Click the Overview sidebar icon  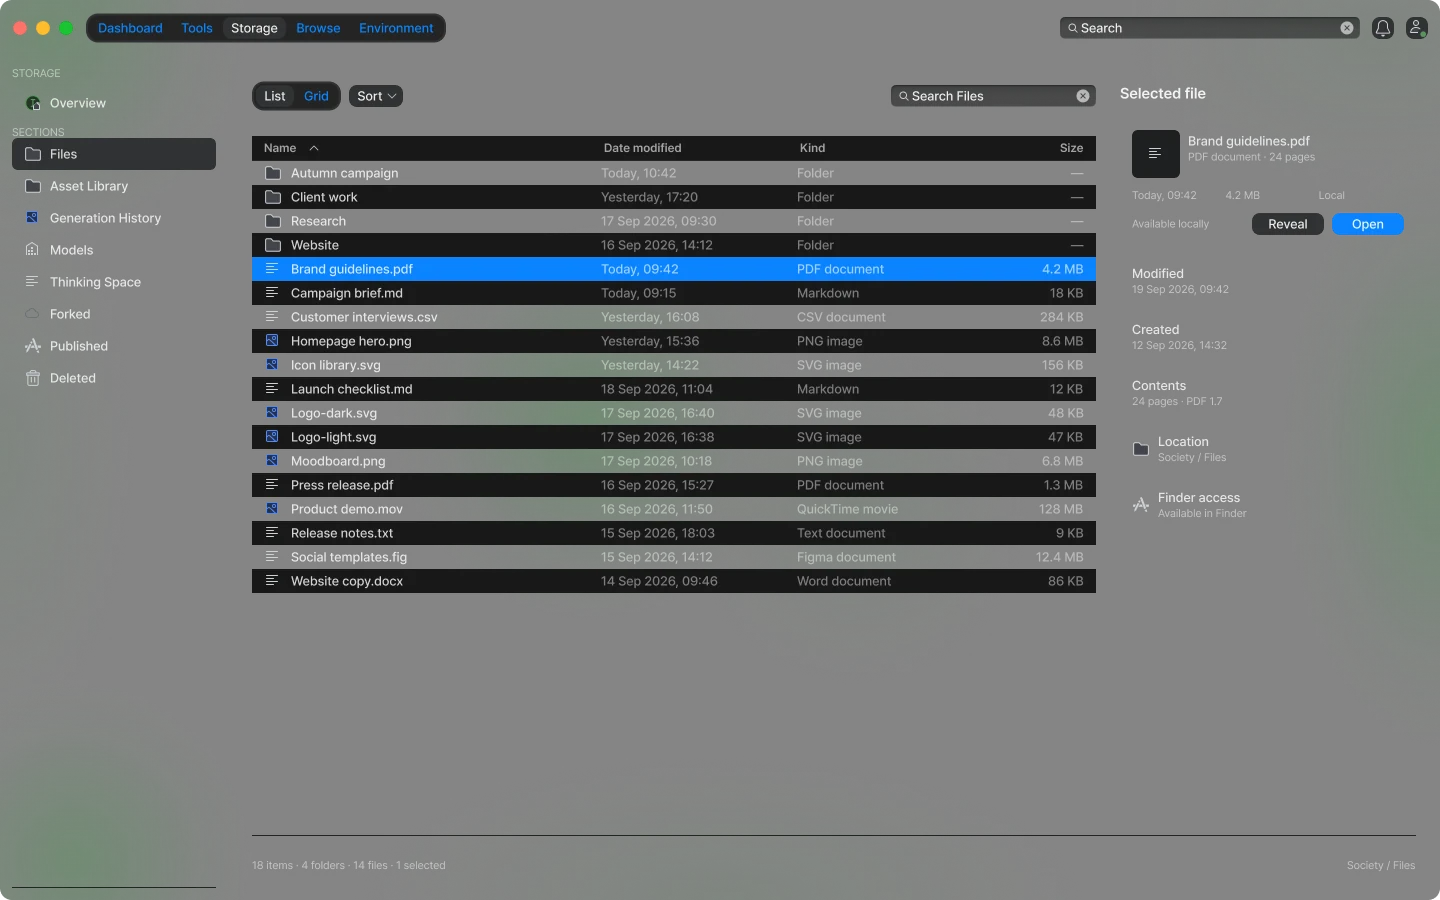pyautogui.click(x=33, y=103)
